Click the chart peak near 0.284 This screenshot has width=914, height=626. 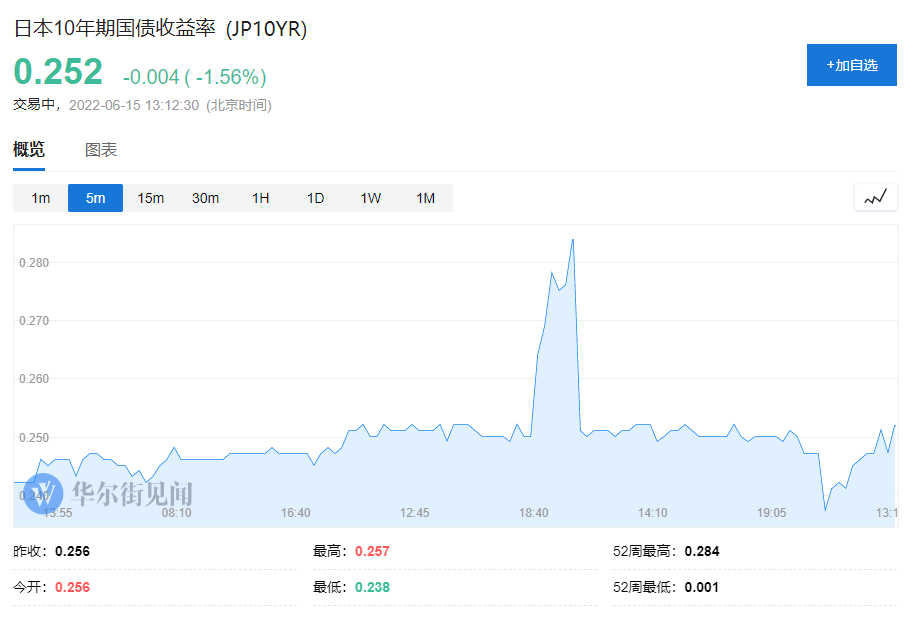(572, 239)
